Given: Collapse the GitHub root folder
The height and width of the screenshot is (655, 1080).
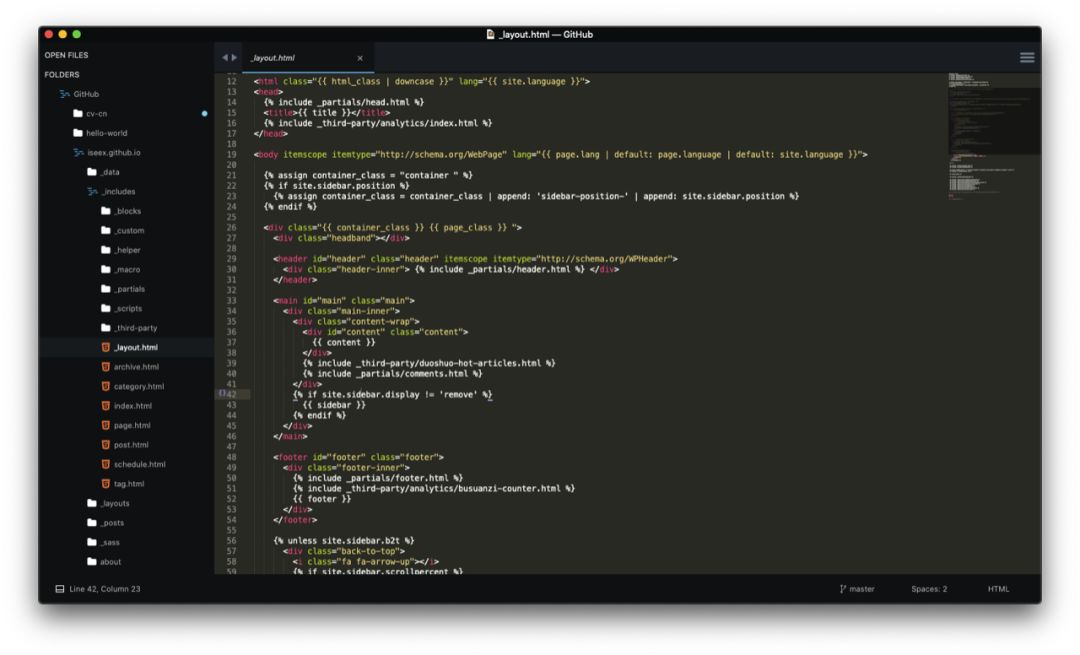Looking at the screenshot, I should [86, 94].
